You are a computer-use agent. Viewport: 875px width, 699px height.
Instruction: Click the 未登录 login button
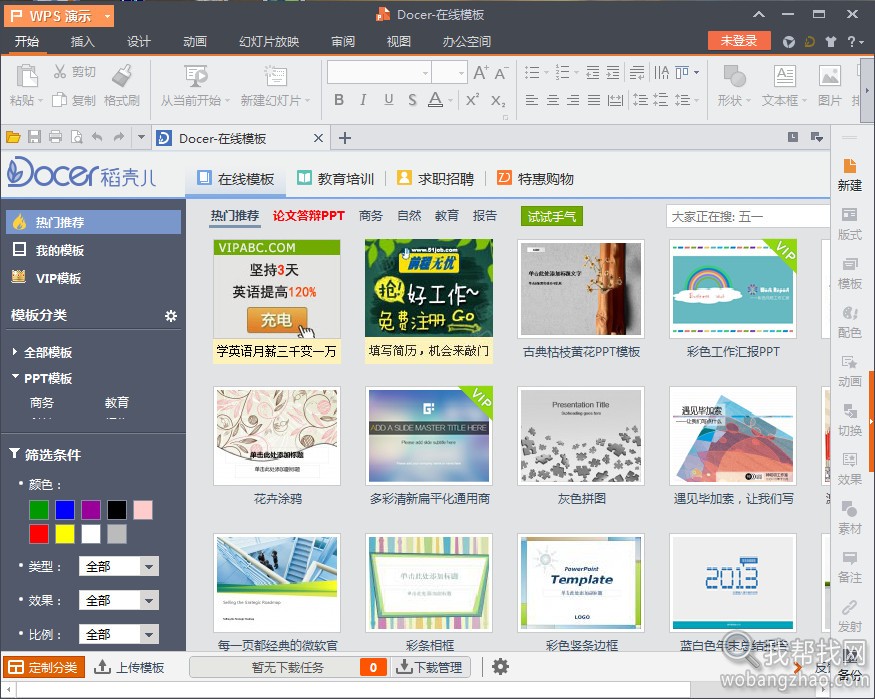coord(738,40)
